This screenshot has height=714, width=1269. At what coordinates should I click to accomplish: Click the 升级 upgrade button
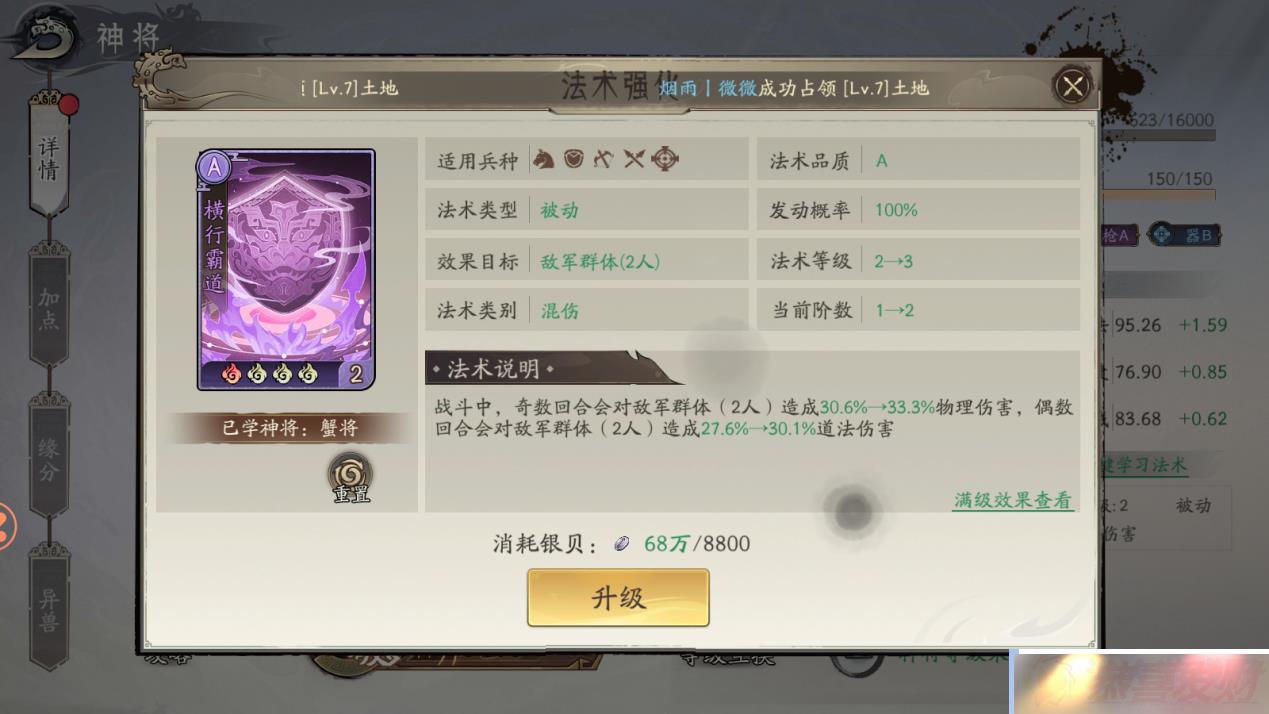618,598
